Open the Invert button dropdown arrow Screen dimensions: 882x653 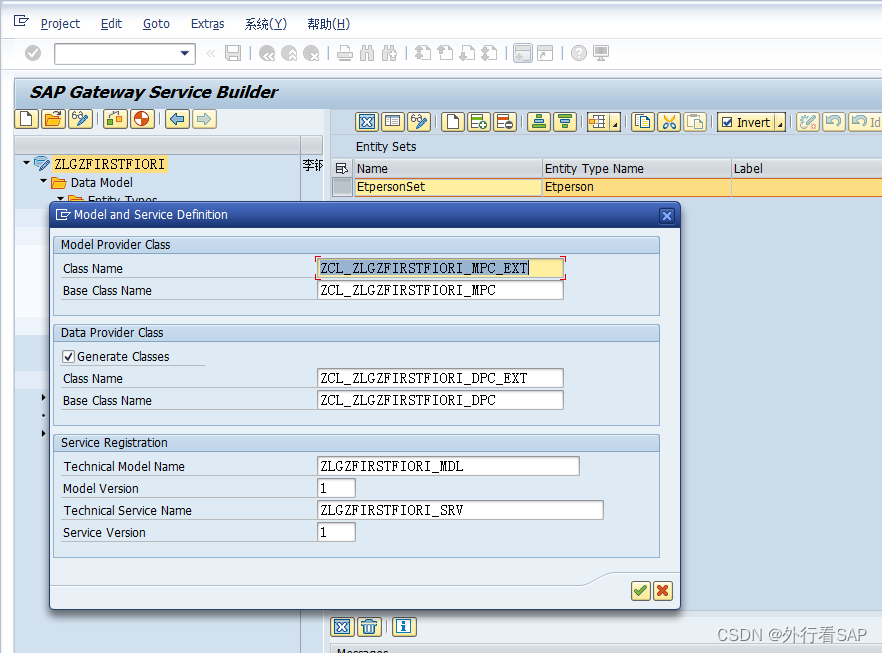coord(780,123)
